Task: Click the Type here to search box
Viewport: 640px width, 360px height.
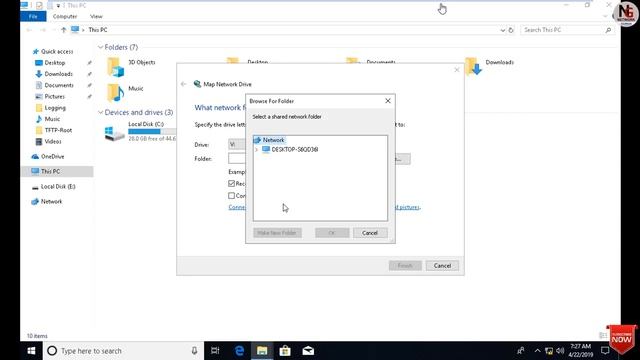Action: 122,351
